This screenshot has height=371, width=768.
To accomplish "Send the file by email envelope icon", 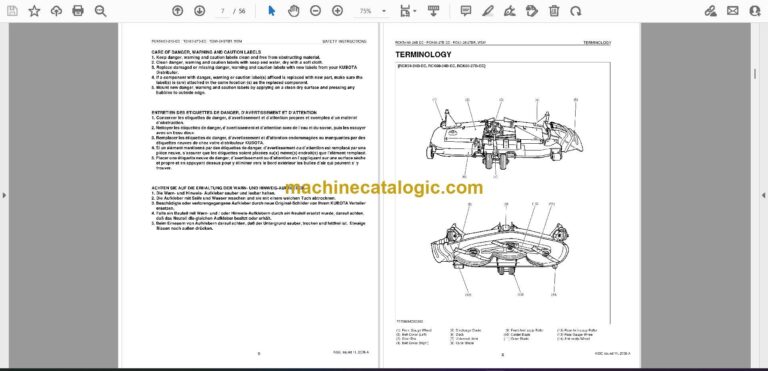I will pyautogui.click(x=733, y=11).
